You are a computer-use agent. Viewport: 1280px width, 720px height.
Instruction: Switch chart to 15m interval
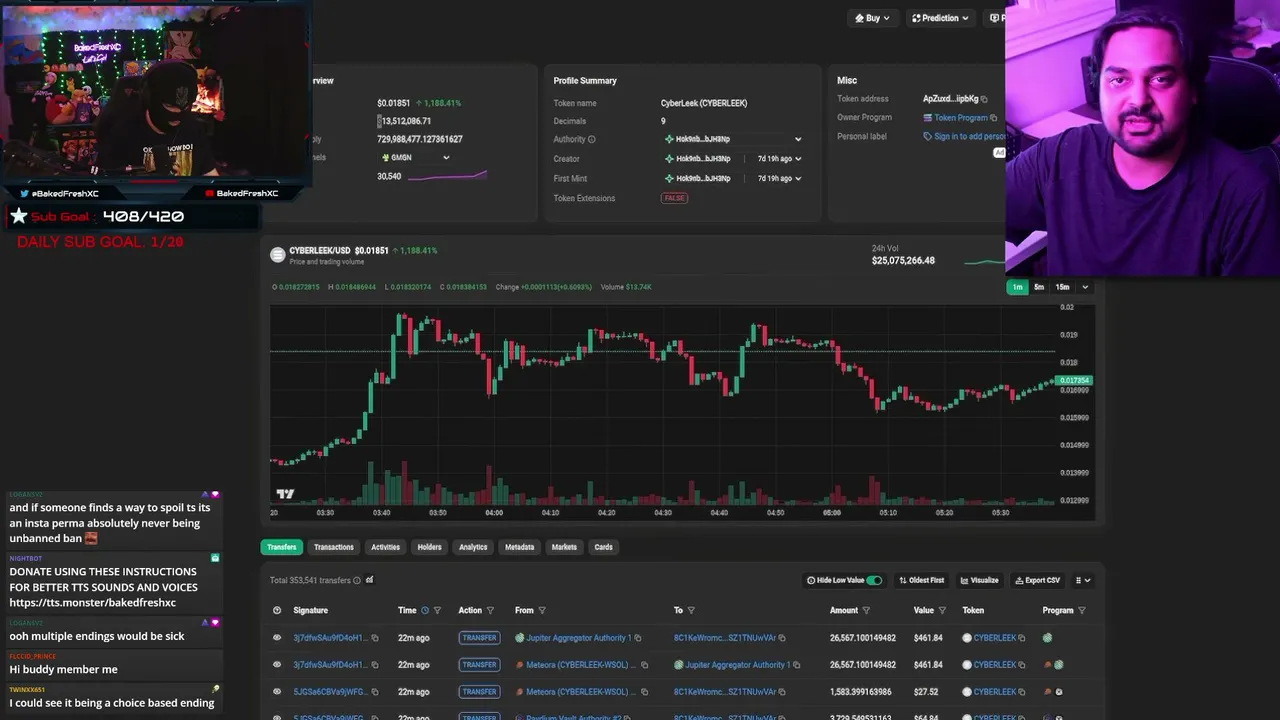pyautogui.click(x=1062, y=288)
